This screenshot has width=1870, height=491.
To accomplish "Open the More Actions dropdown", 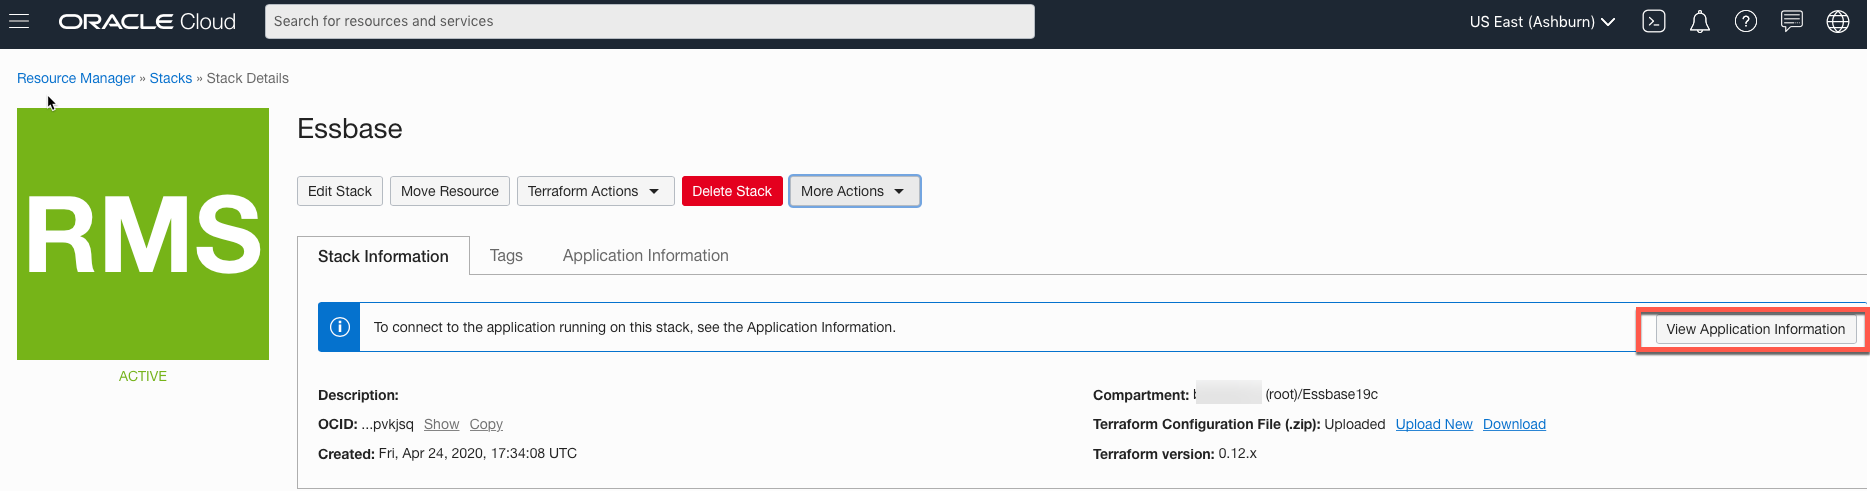I will (854, 191).
